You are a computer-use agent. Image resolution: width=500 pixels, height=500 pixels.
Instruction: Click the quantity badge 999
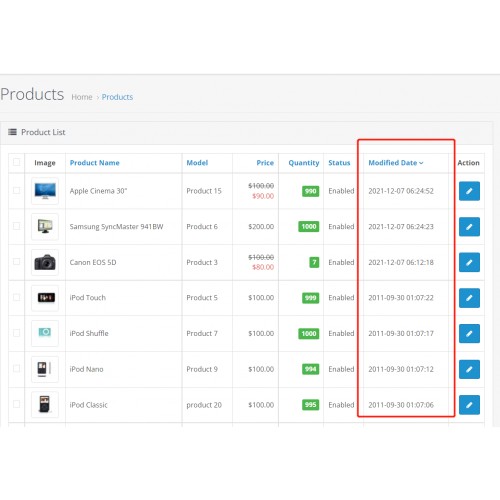click(x=310, y=298)
